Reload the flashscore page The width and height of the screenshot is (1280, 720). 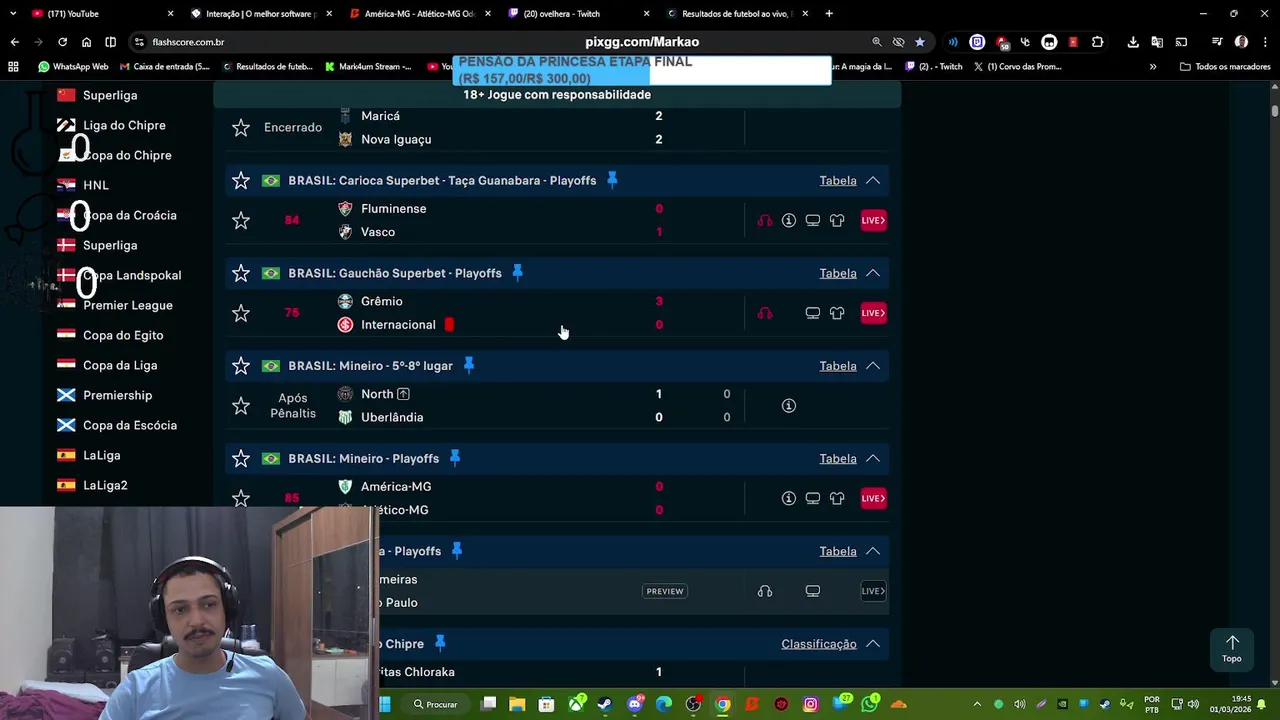click(62, 42)
